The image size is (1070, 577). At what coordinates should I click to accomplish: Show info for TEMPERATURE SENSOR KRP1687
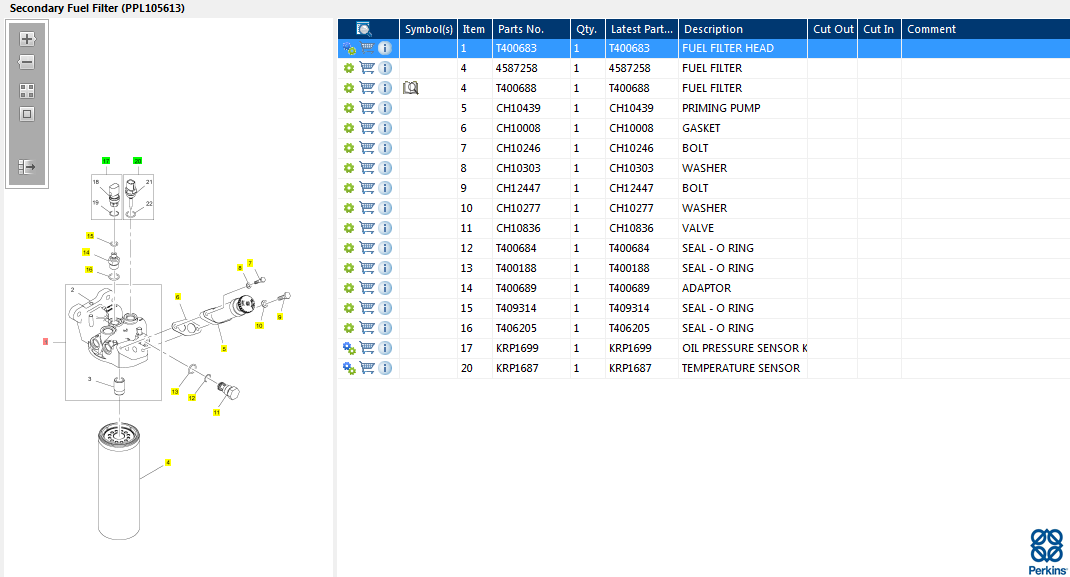385,368
